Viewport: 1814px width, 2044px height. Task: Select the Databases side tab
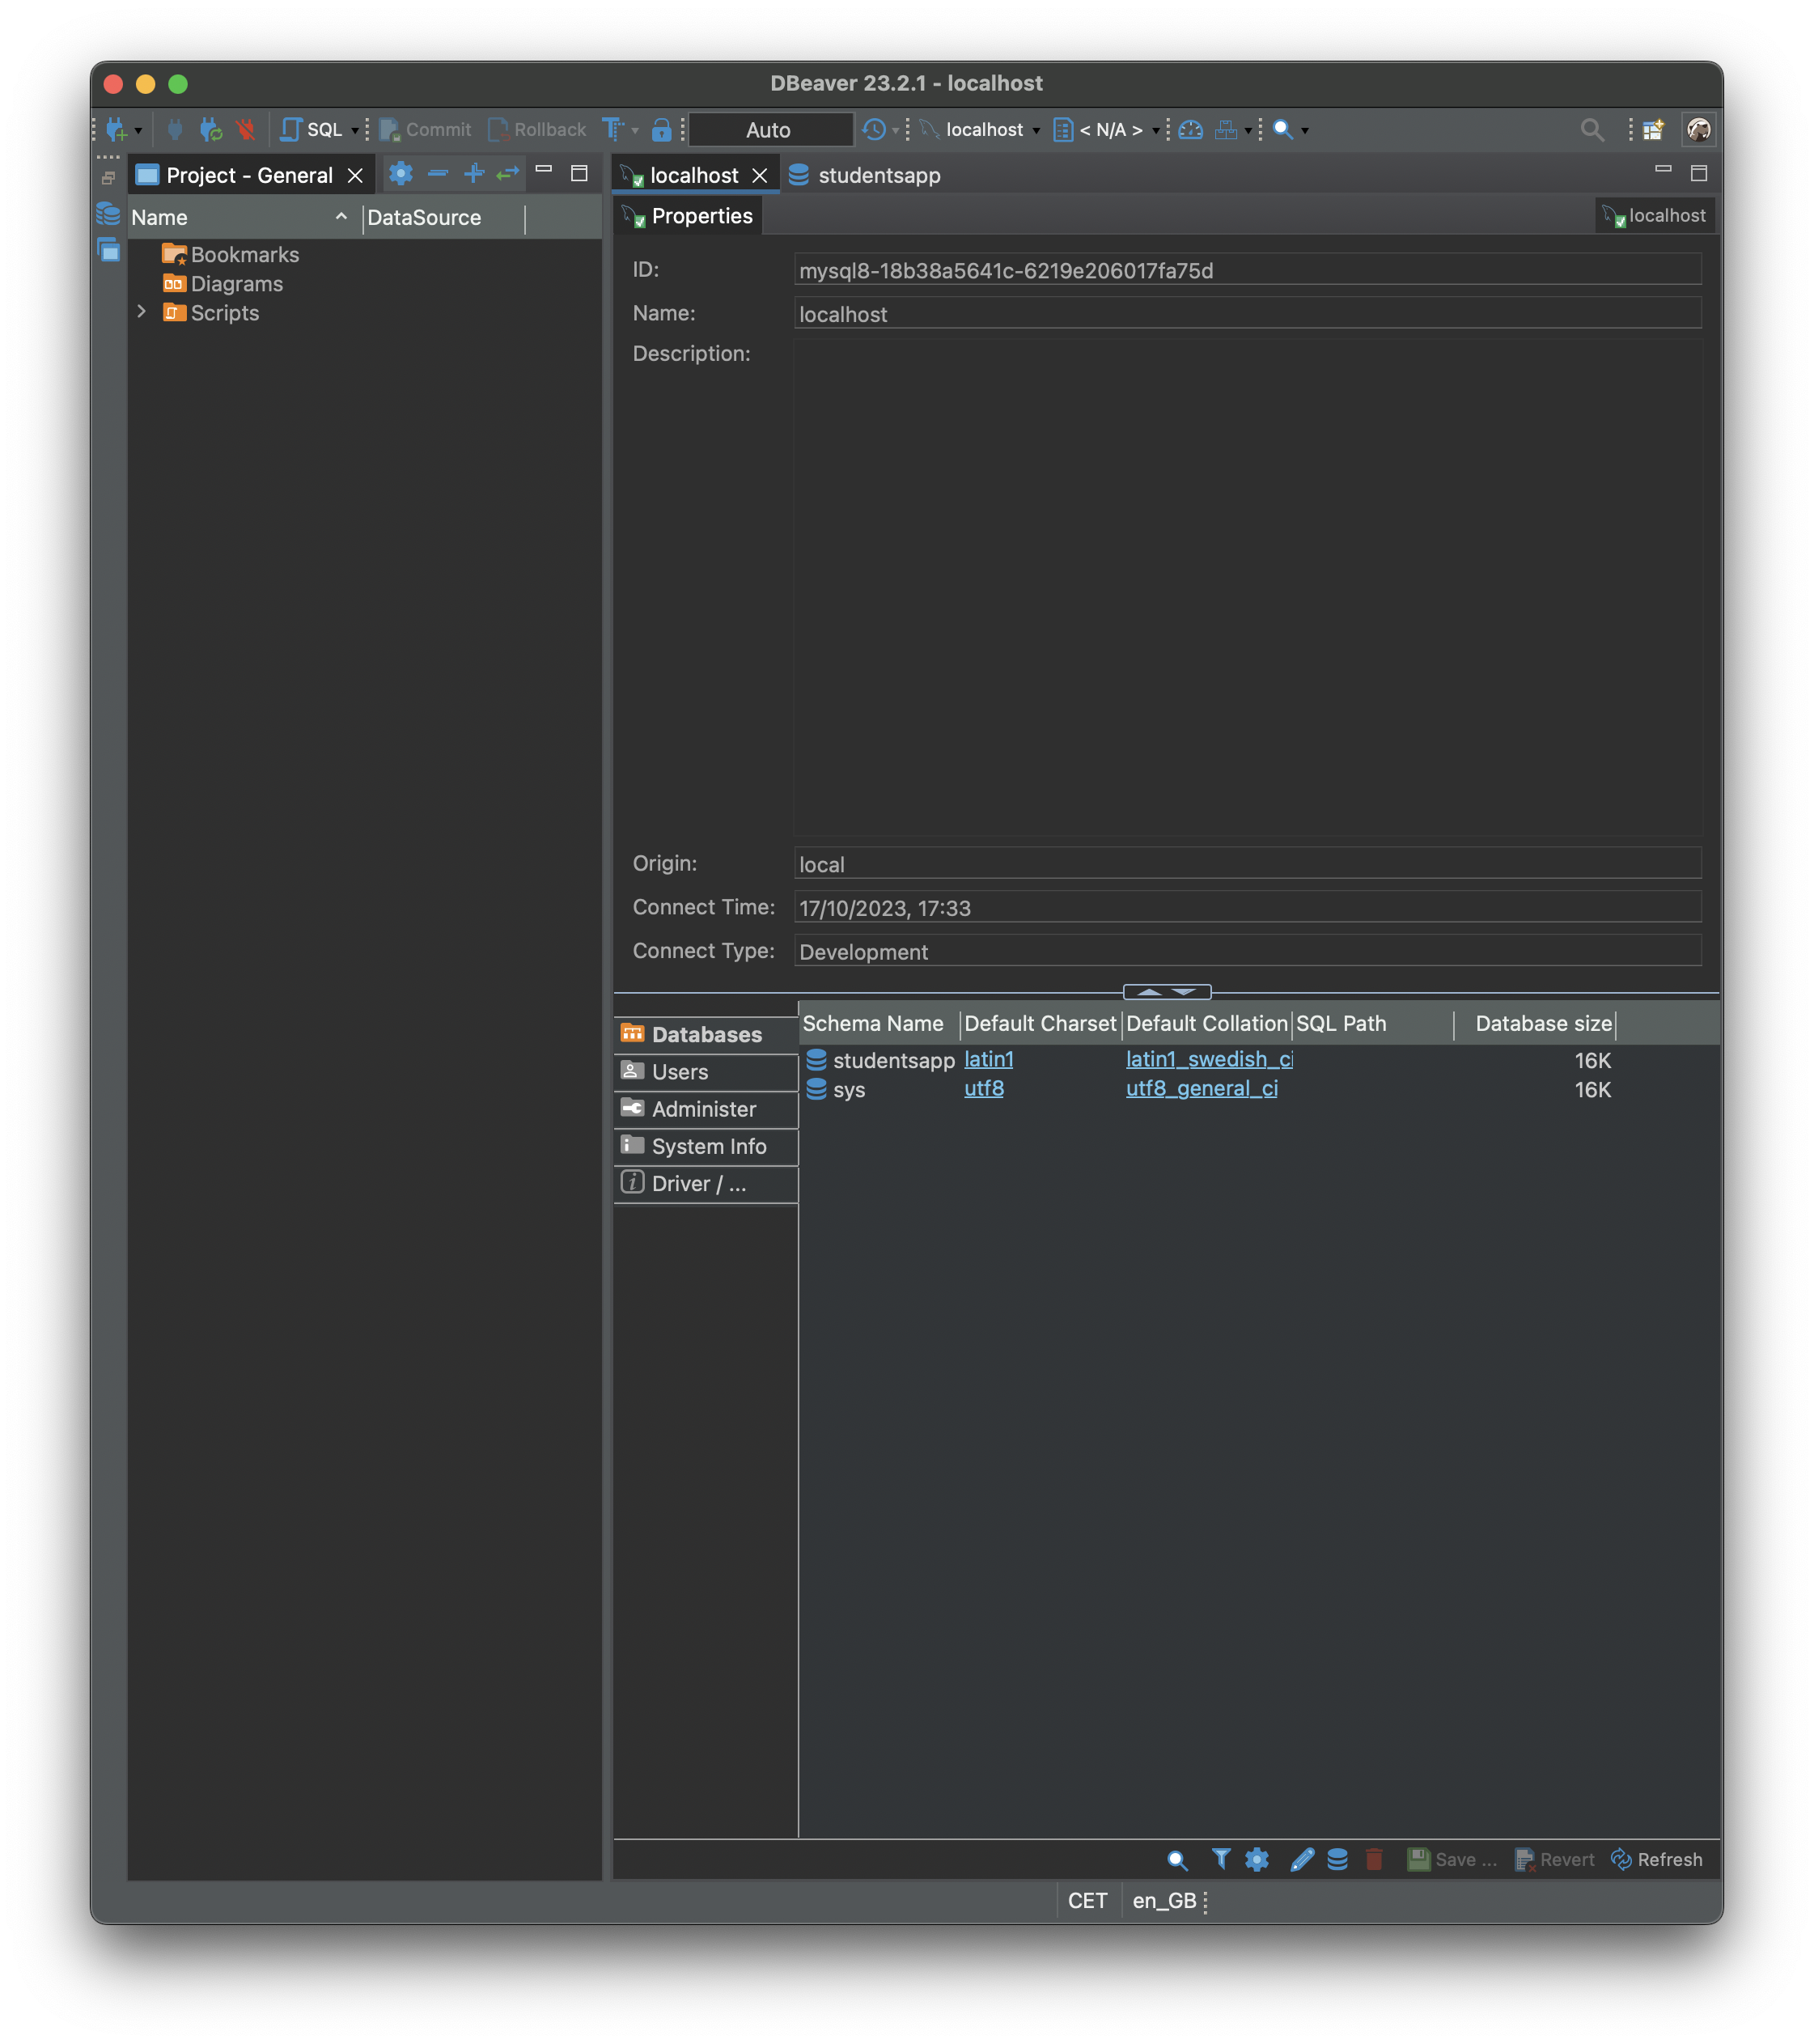point(706,1034)
